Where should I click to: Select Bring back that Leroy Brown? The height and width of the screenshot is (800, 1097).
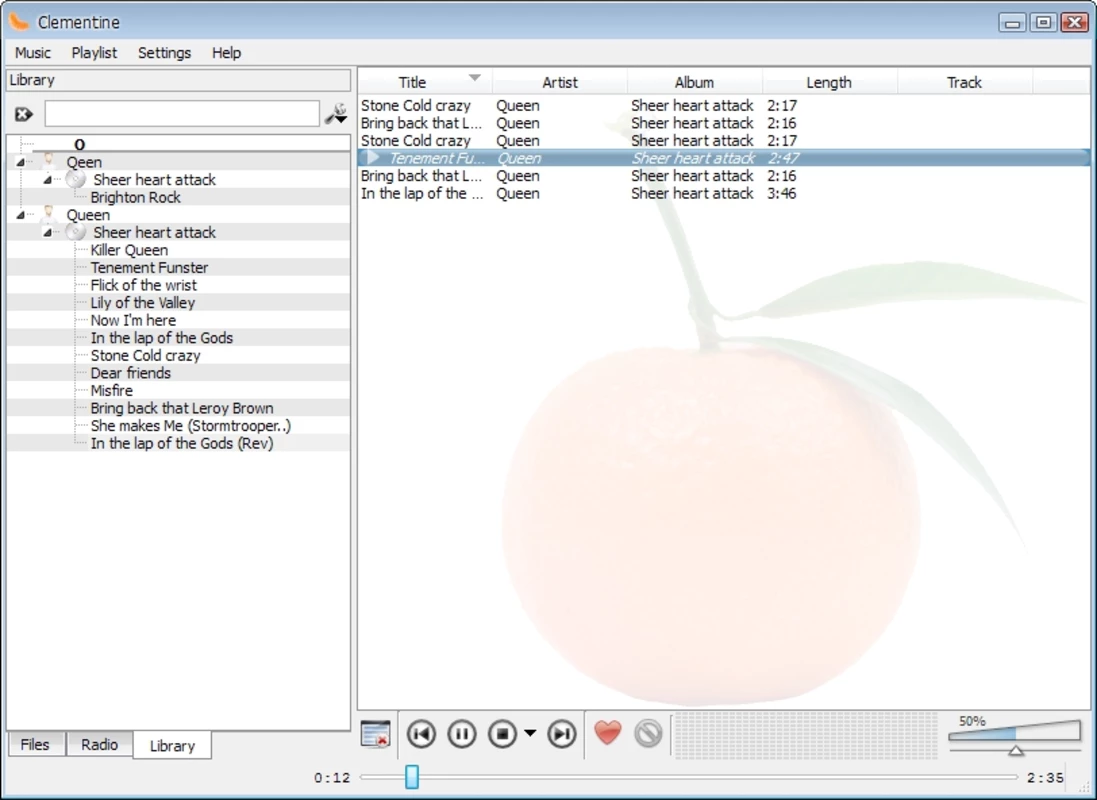pyautogui.click(x=182, y=408)
